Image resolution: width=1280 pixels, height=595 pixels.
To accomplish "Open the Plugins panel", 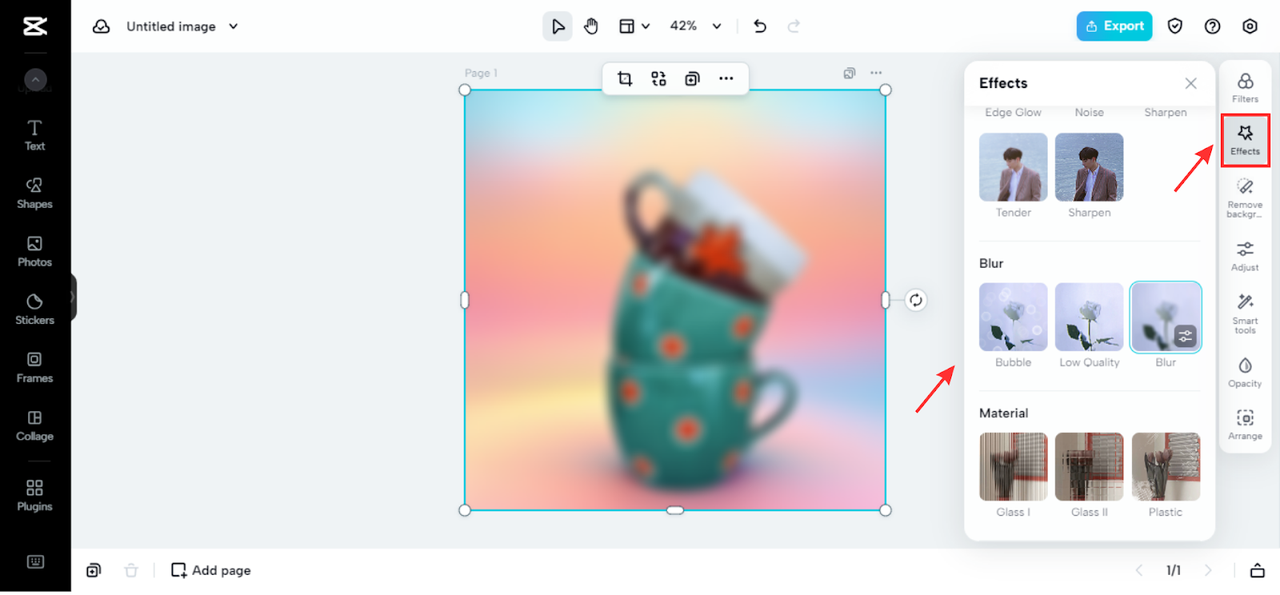I will coord(35,495).
